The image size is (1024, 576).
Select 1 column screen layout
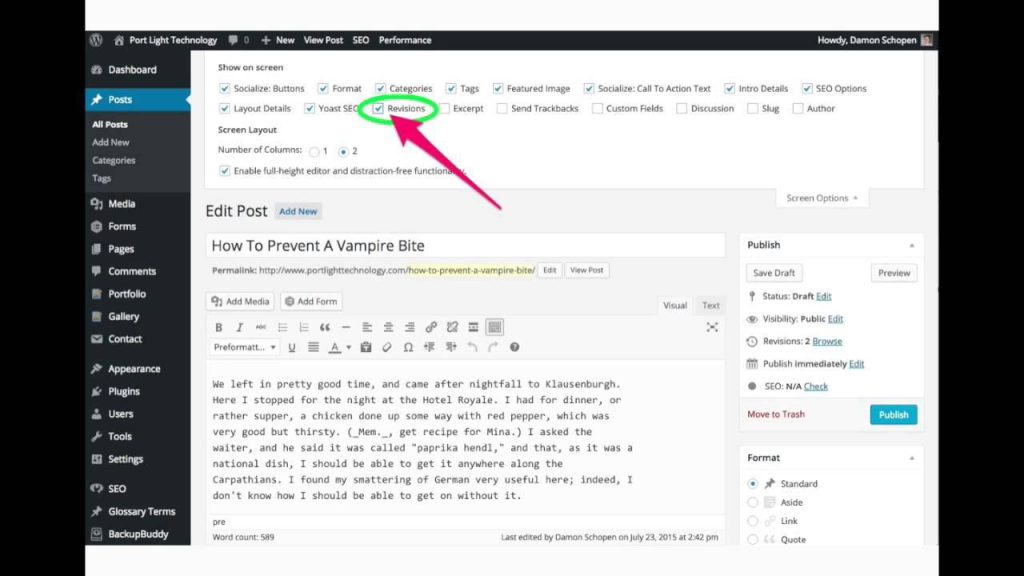pos(314,151)
